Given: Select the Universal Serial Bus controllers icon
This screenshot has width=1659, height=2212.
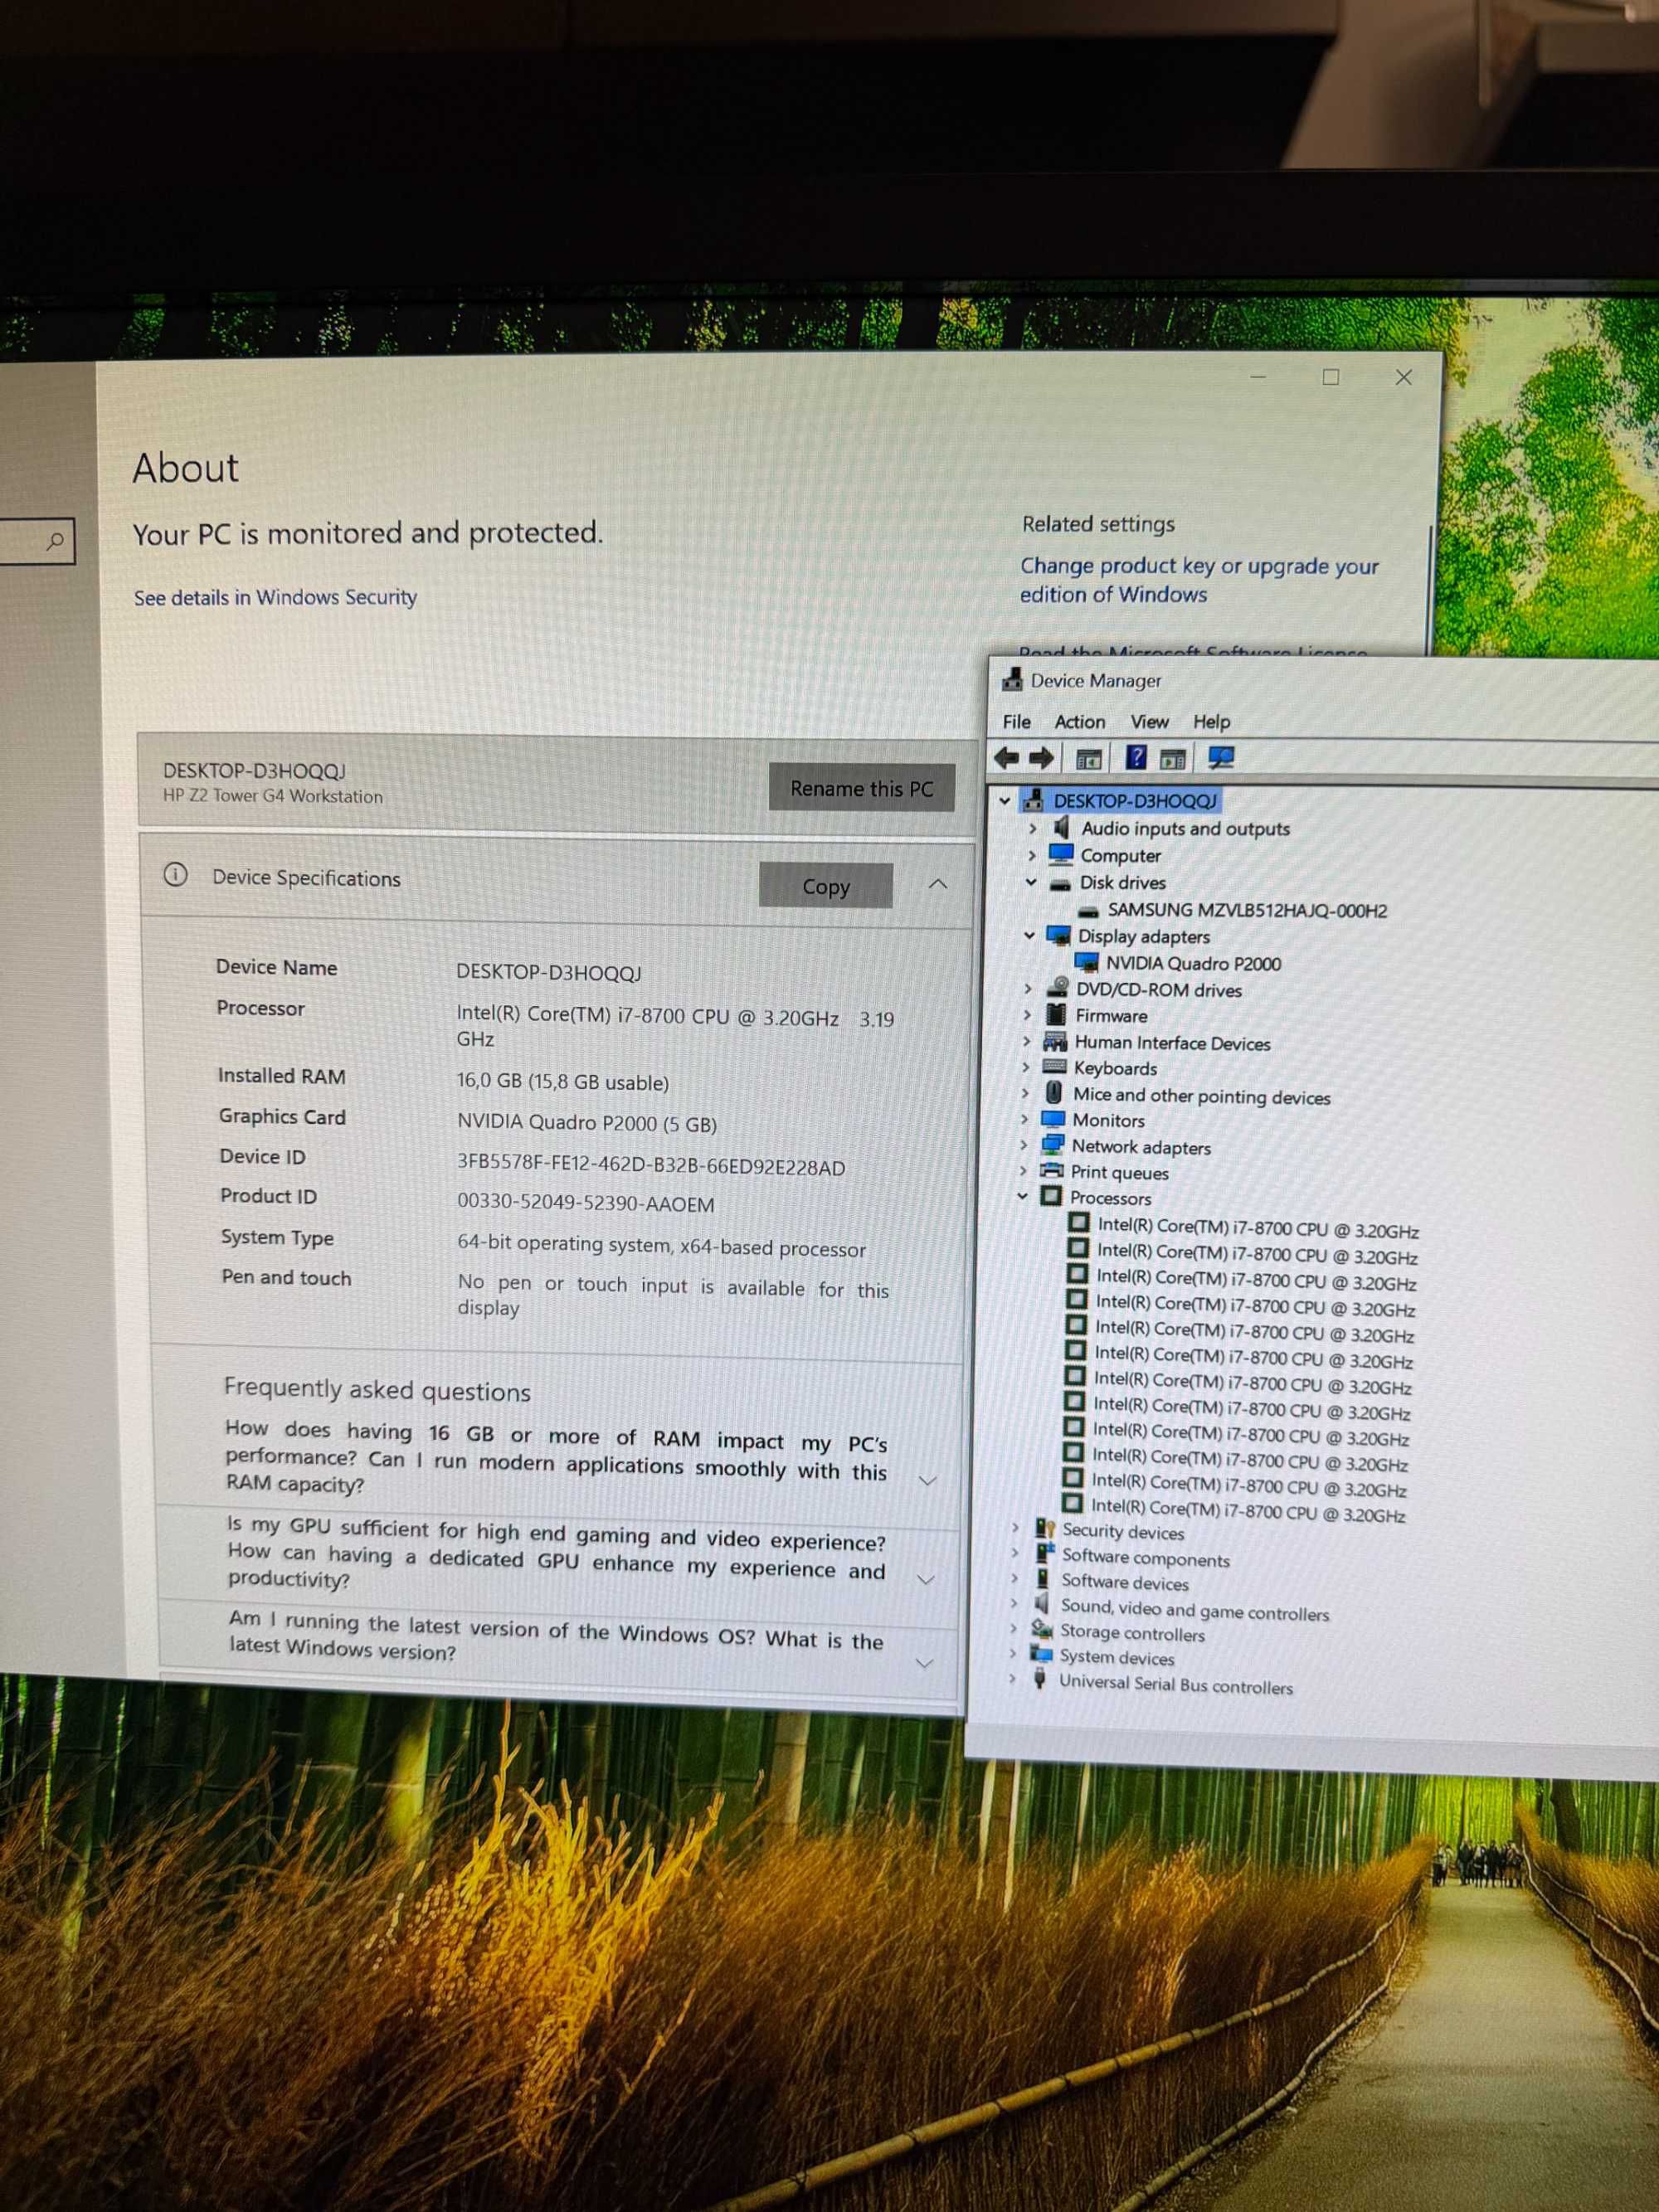Looking at the screenshot, I should [1040, 1679].
